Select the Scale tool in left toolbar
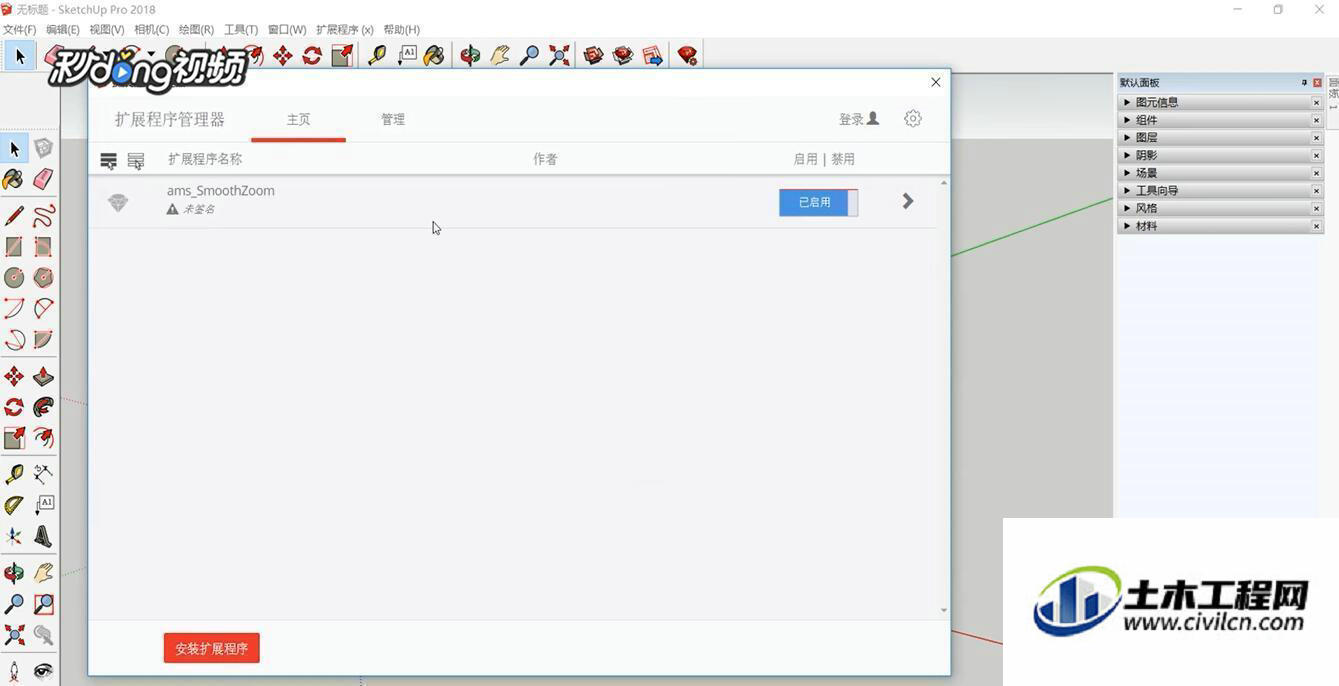The image size is (1339, 686). (x=14, y=438)
